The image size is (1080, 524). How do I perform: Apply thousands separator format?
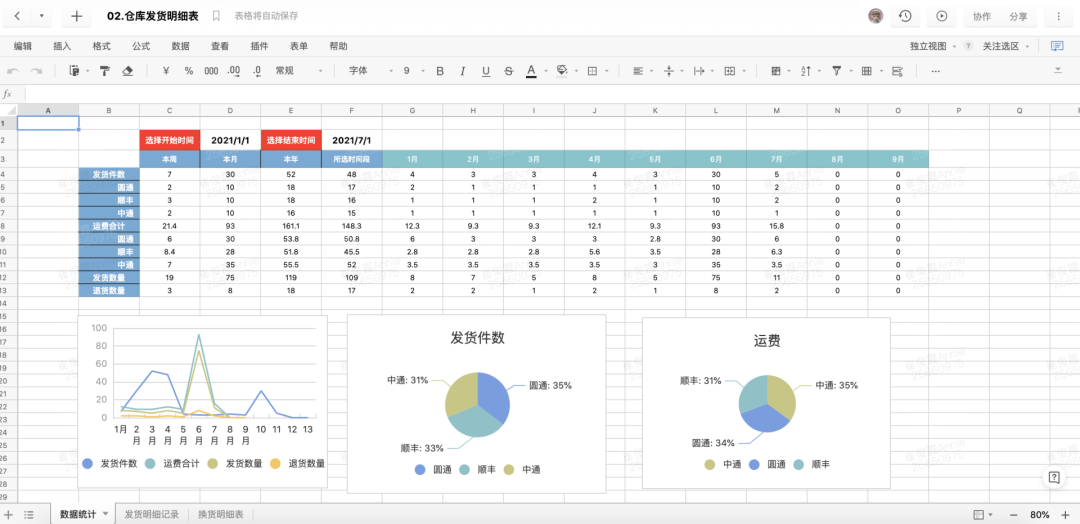[211, 71]
